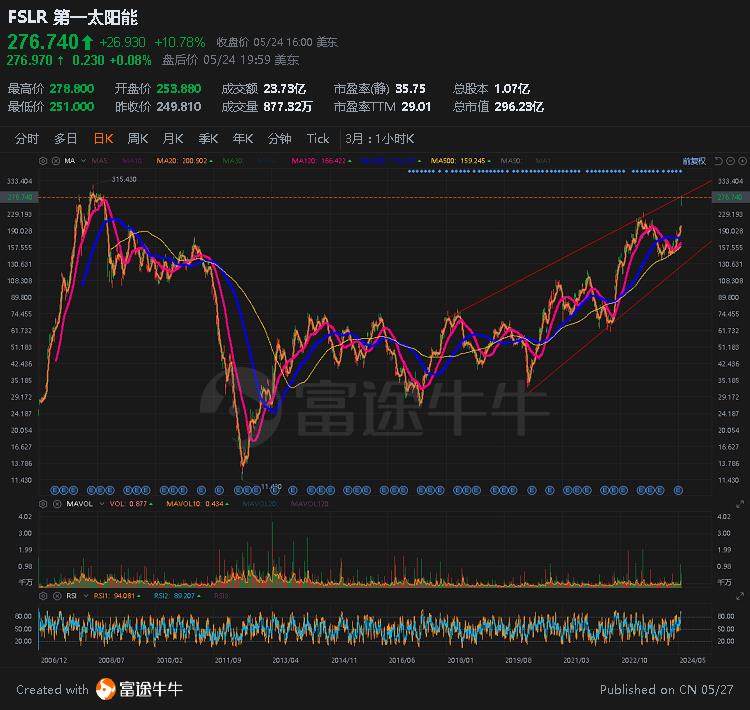
Task: Switch to the 多日 multi-day tab
Action: [66, 139]
